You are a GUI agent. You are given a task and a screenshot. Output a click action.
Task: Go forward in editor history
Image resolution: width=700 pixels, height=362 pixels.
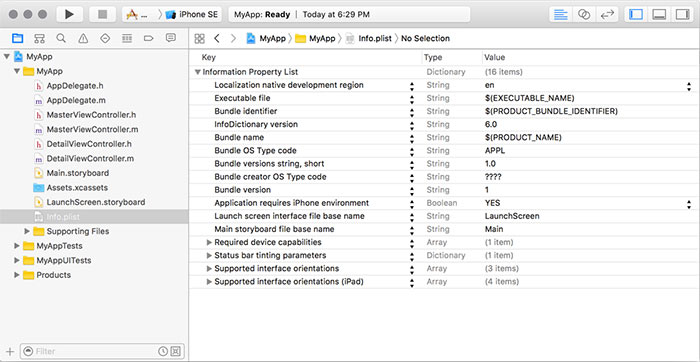coord(233,38)
